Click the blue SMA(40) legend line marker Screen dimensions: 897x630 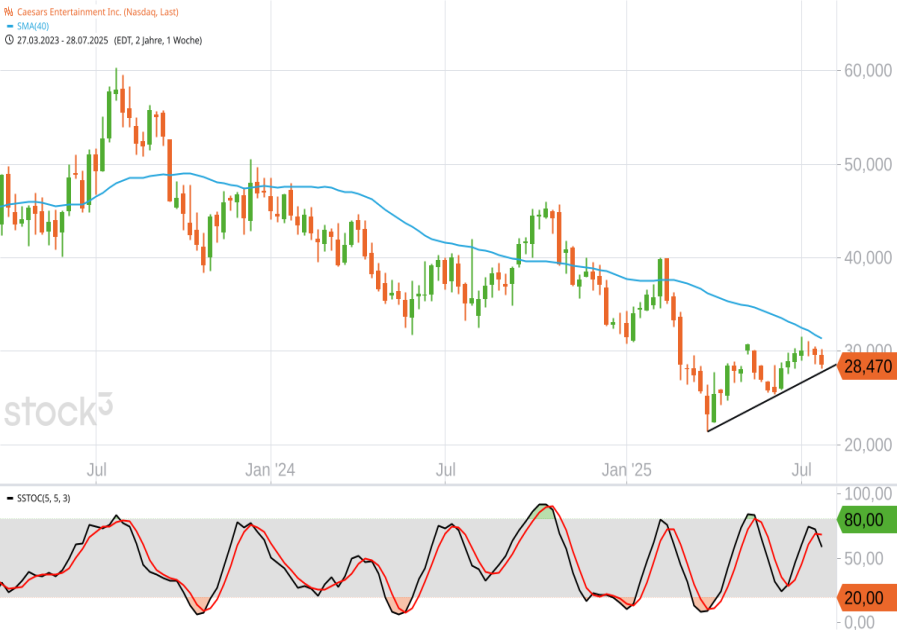[x=10, y=26]
